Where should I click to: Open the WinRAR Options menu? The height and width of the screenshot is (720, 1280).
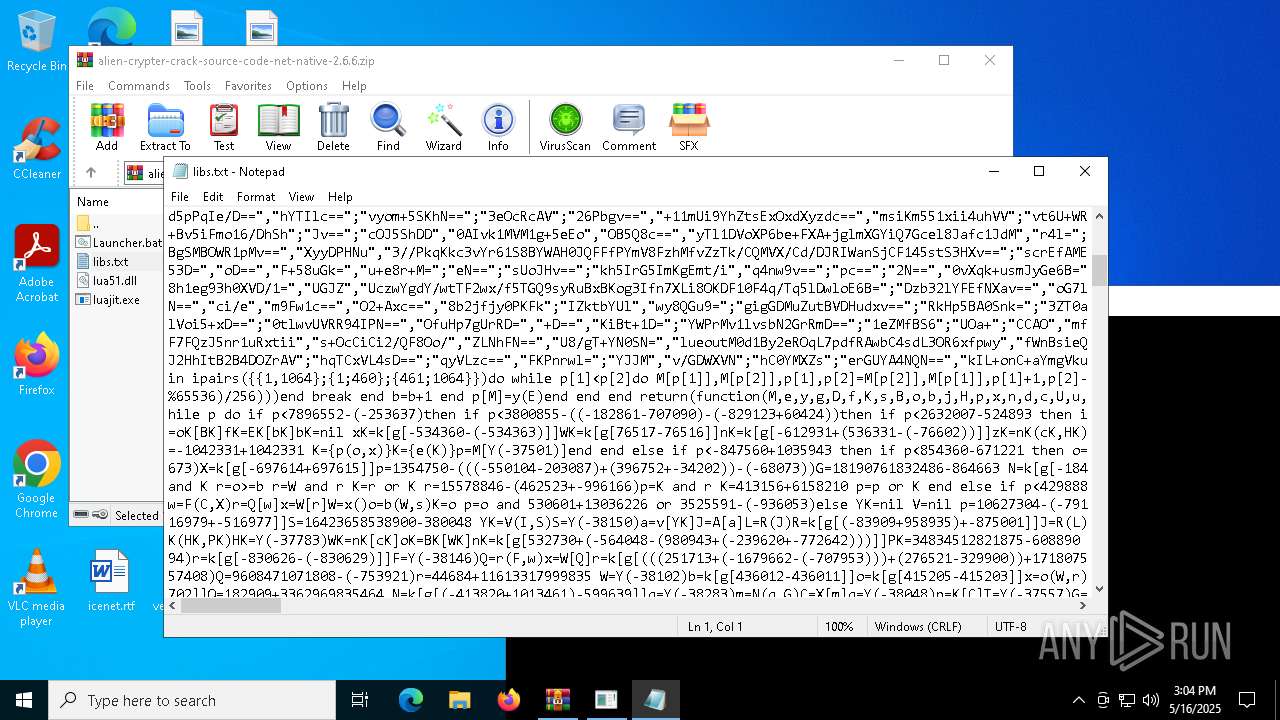coord(307,86)
